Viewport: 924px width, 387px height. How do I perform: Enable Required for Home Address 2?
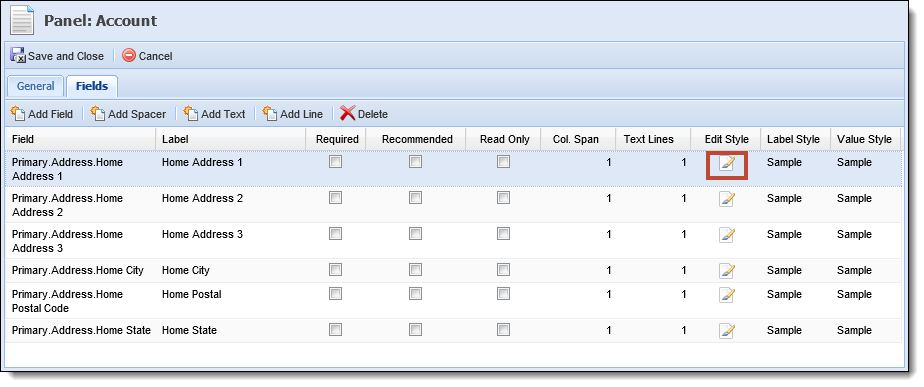pyautogui.click(x=335, y=197)
